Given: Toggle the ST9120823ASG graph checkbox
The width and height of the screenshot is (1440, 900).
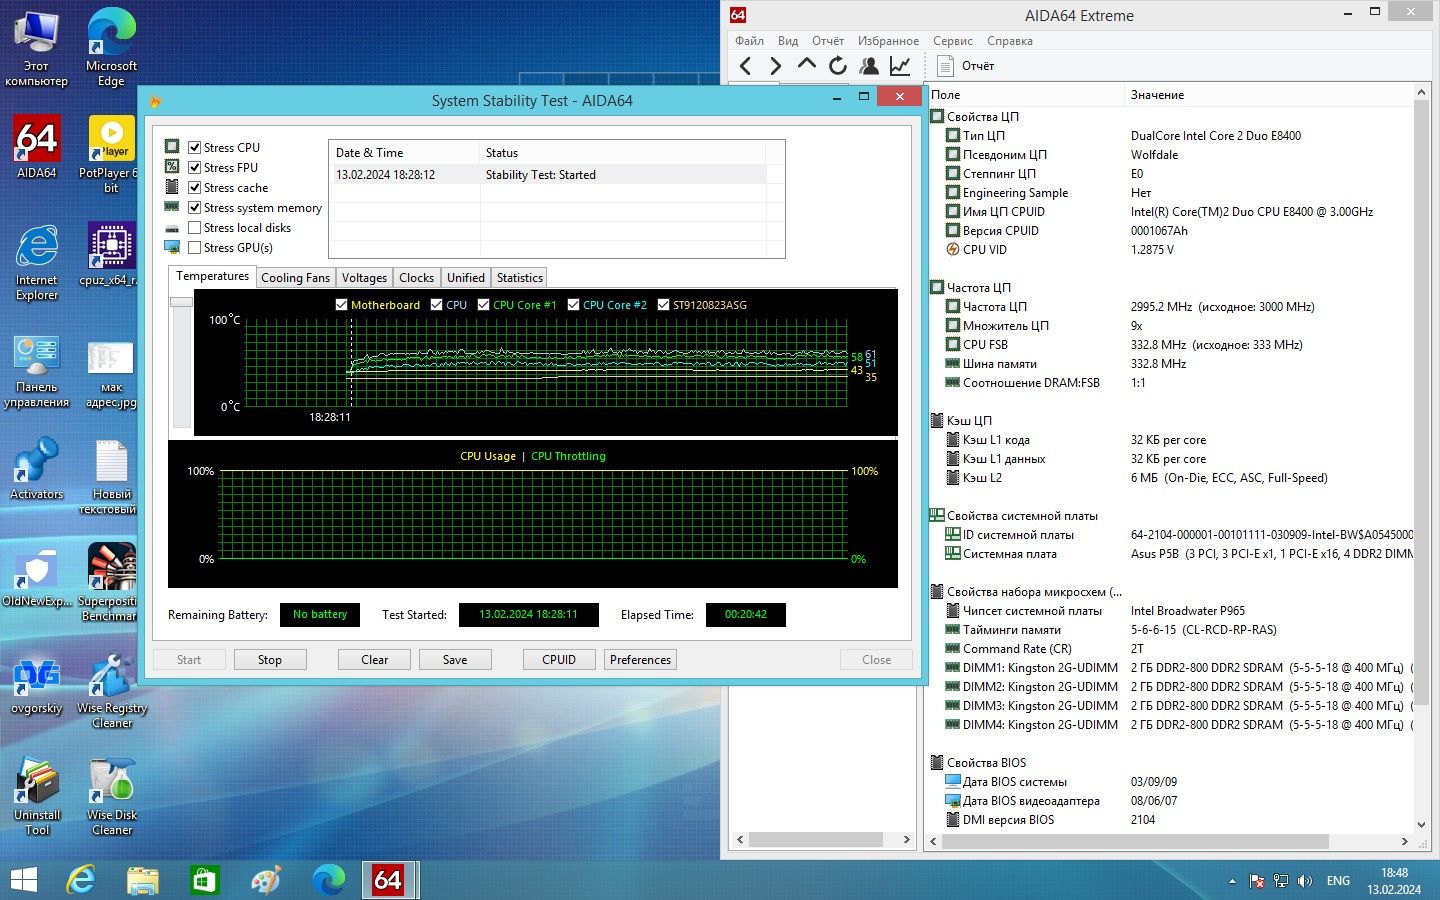Looking at the screenshot, I should click(664, 305).
